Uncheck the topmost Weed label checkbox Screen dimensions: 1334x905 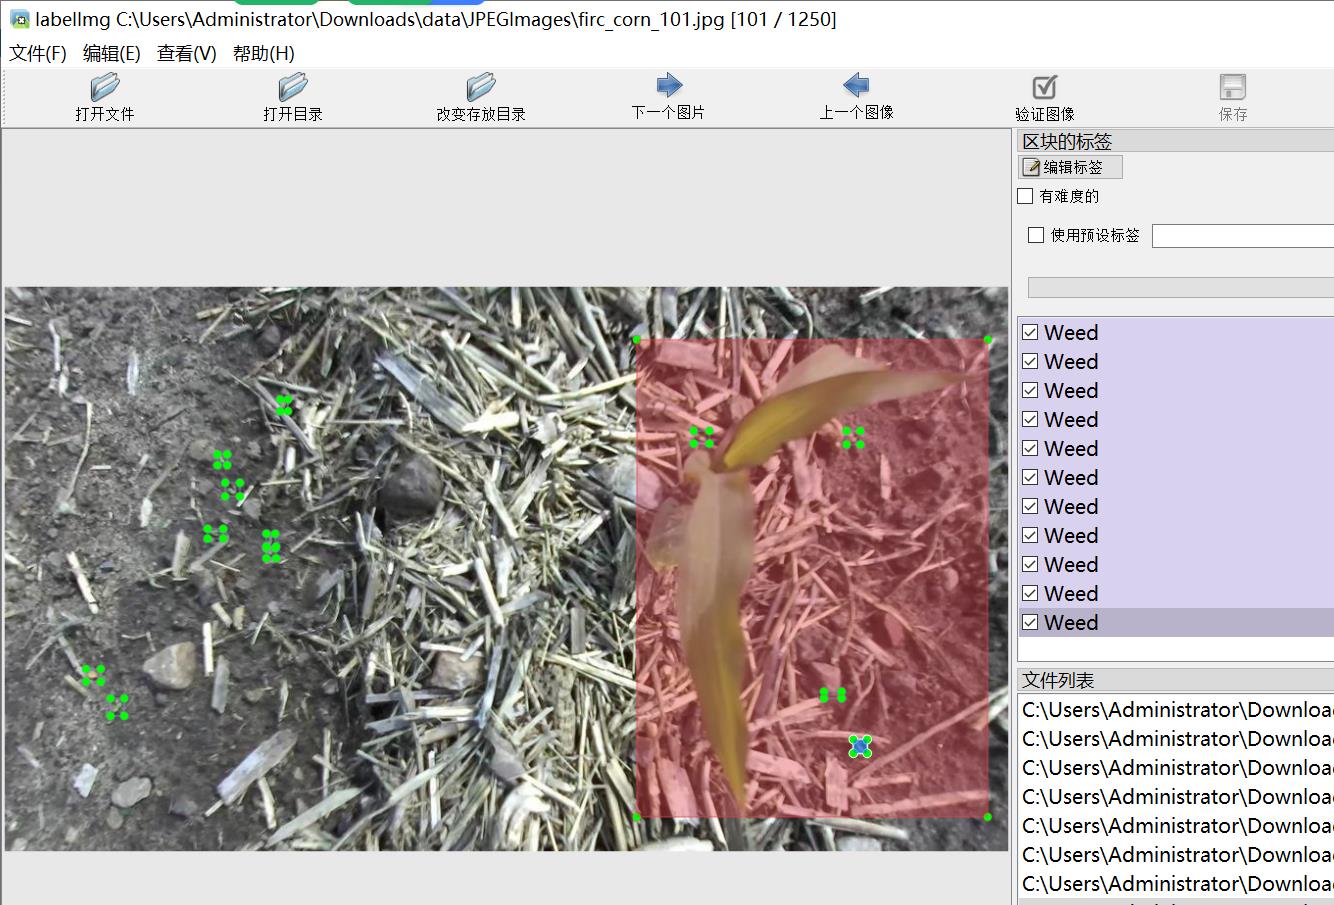[x=1030, y=332]
